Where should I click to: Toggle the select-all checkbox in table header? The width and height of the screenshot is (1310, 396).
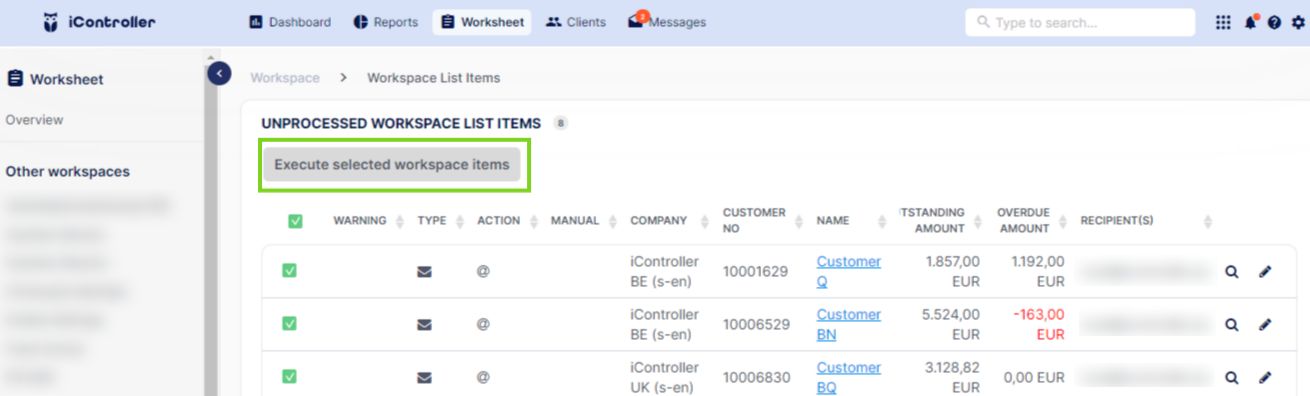point(295,221)
